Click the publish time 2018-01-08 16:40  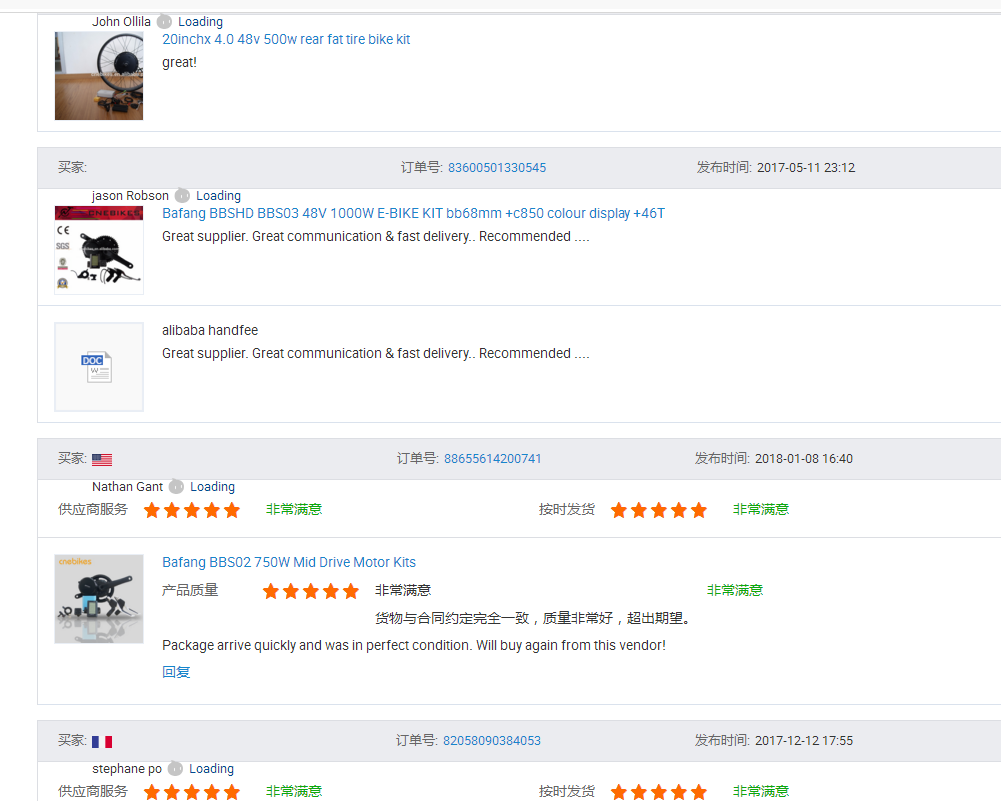point(804,459)
